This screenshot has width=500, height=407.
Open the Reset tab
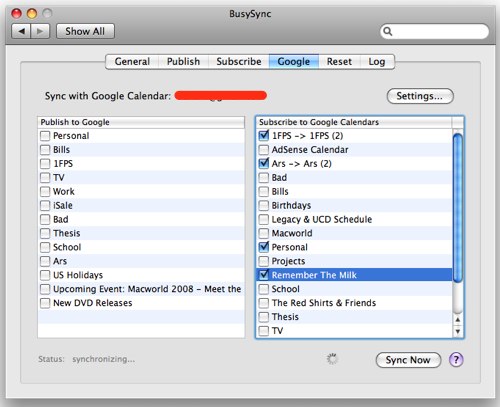click(339, 62)
